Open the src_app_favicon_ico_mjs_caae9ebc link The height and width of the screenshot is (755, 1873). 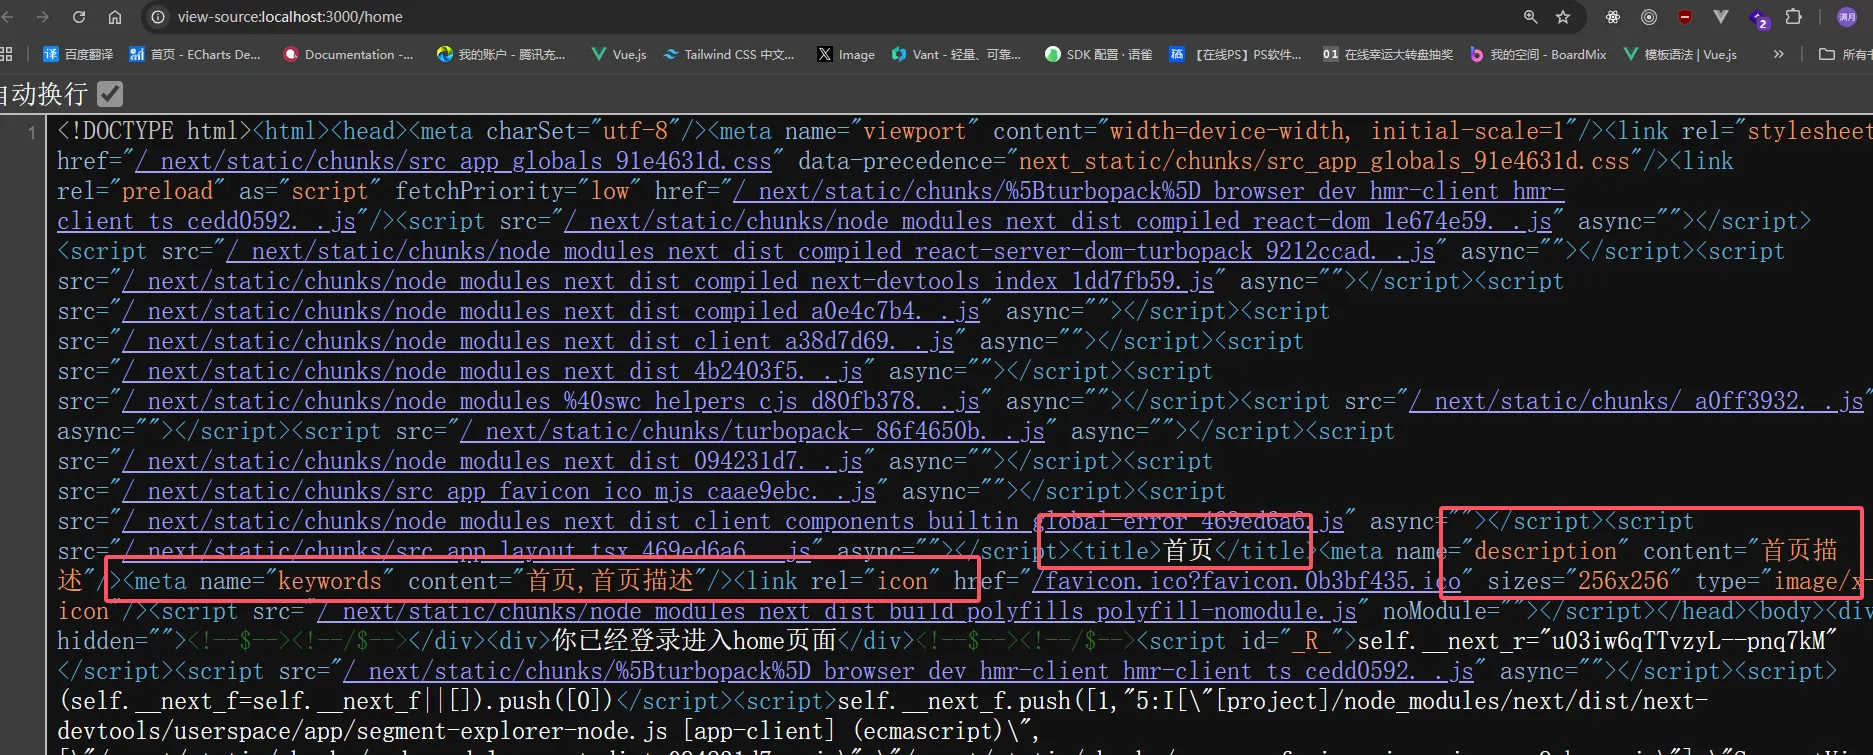coord(499,491)
